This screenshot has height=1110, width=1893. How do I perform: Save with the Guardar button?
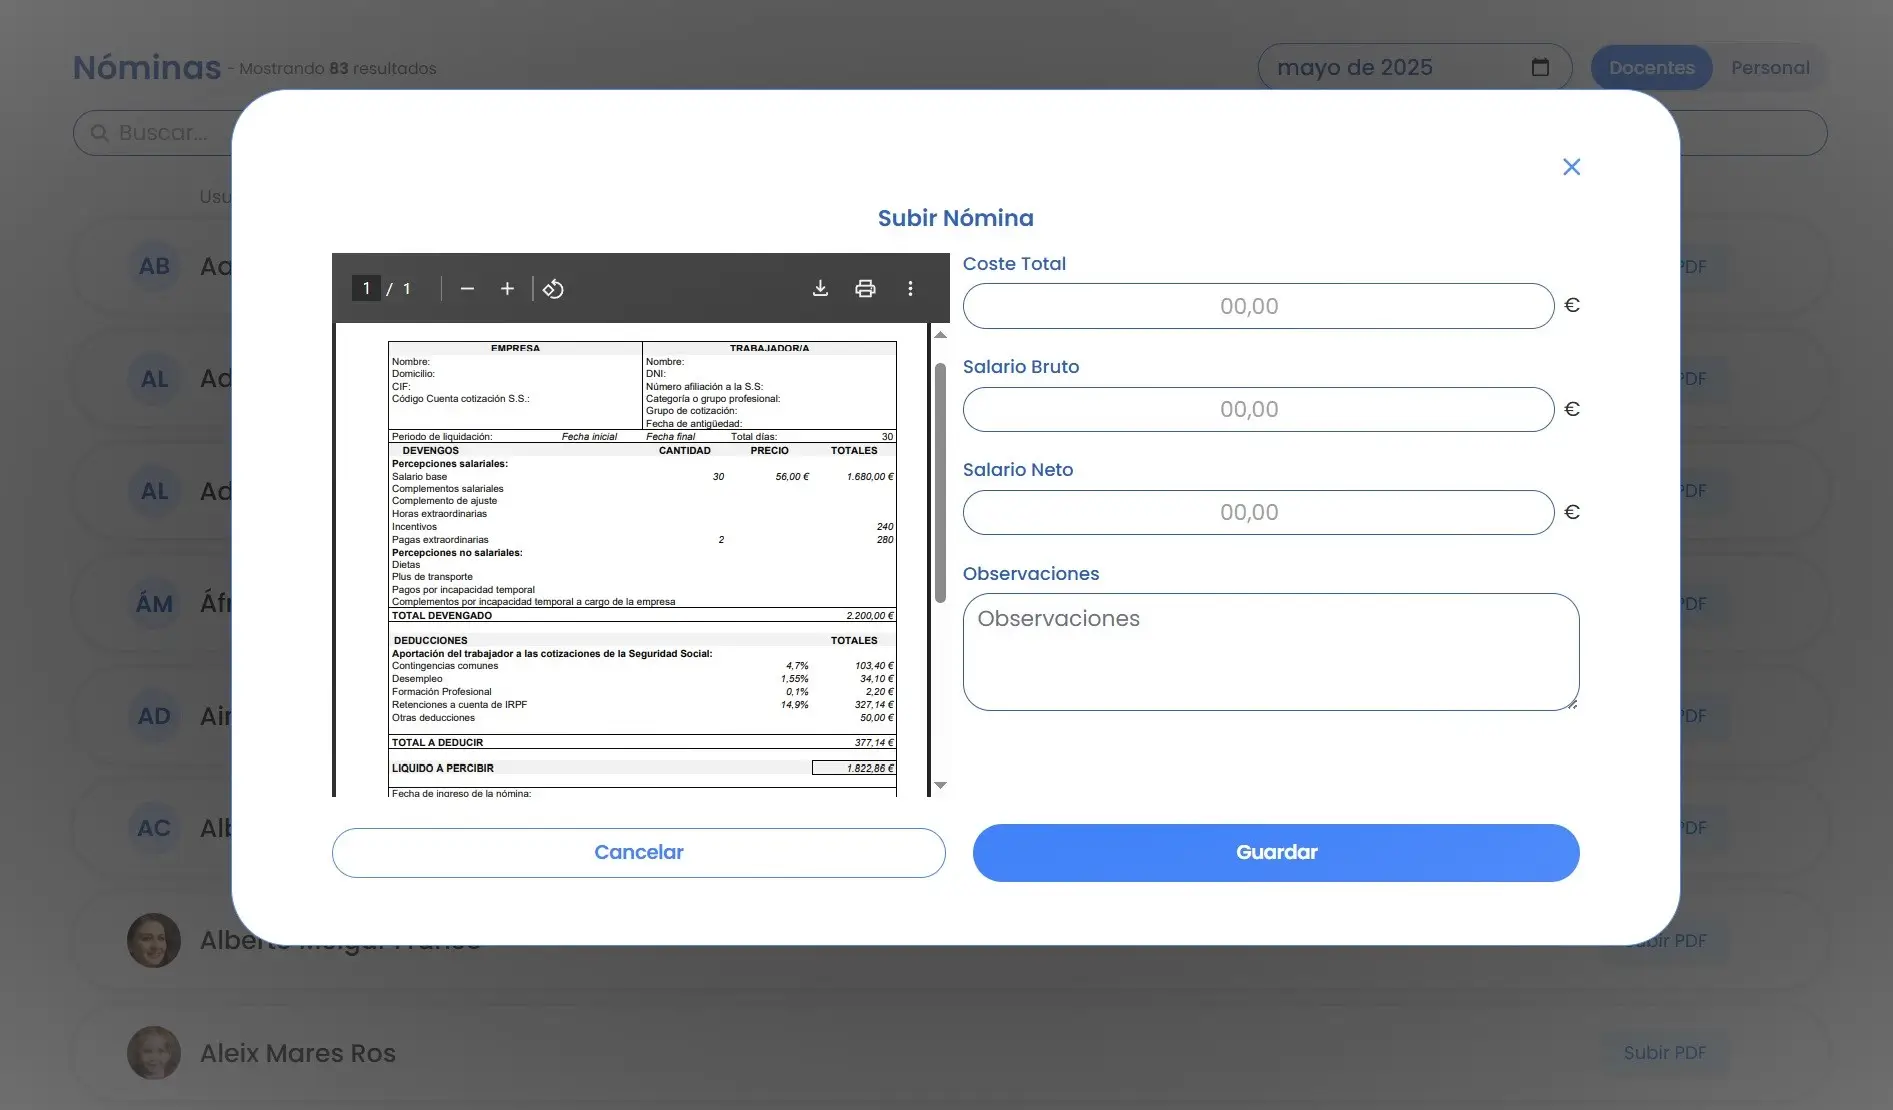point(1275,852)
